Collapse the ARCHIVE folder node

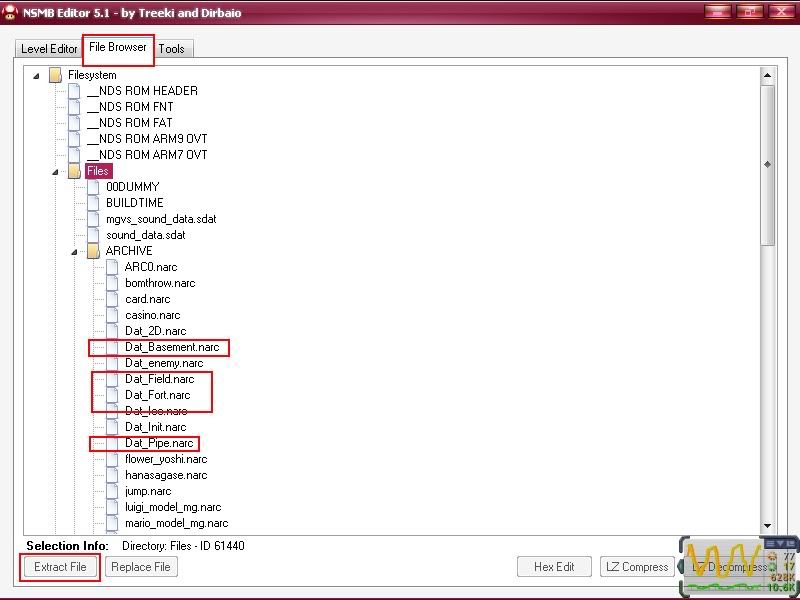pyautogui.click(x=74, y=252)
